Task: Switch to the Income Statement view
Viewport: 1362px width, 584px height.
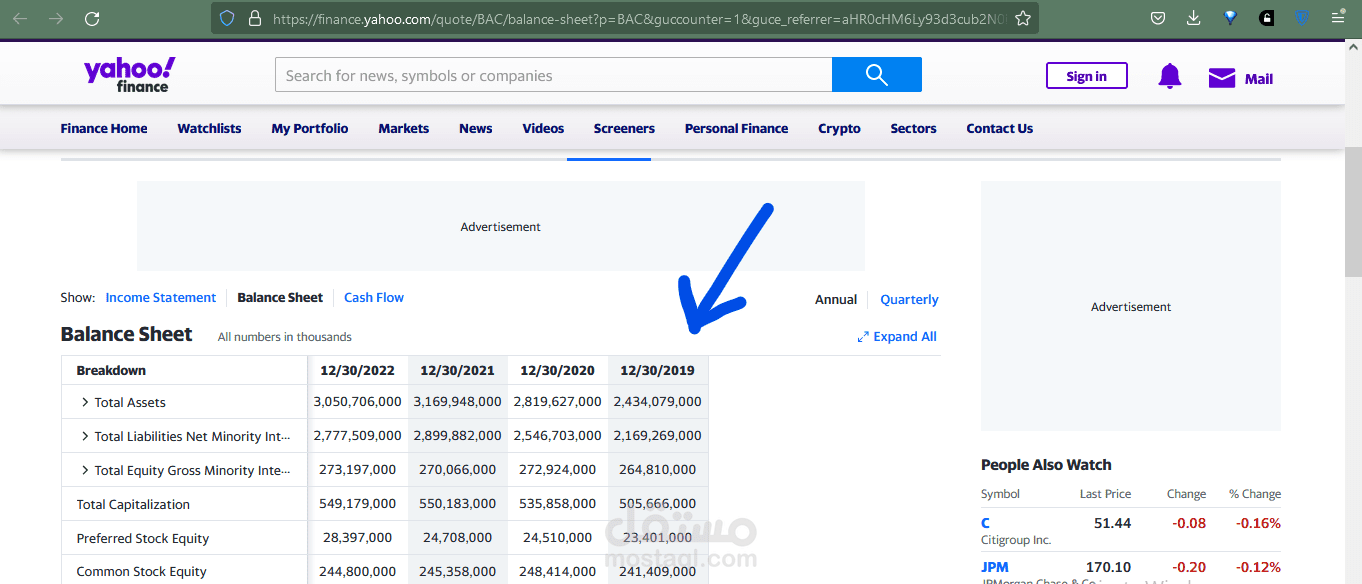Action: [161, 297]
